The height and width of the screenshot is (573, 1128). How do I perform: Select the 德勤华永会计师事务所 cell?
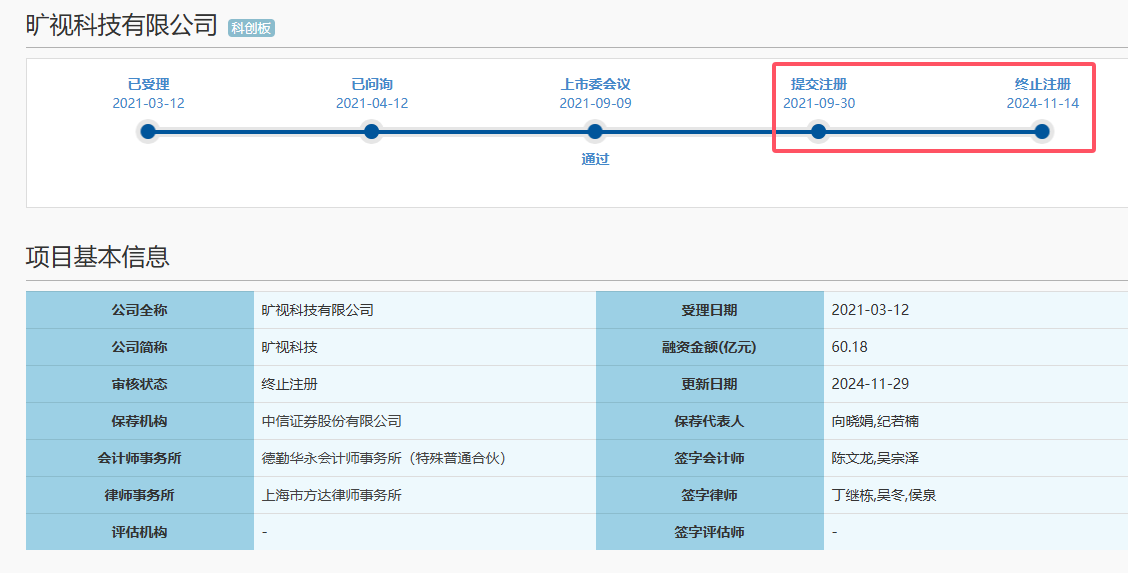point(424,458)
